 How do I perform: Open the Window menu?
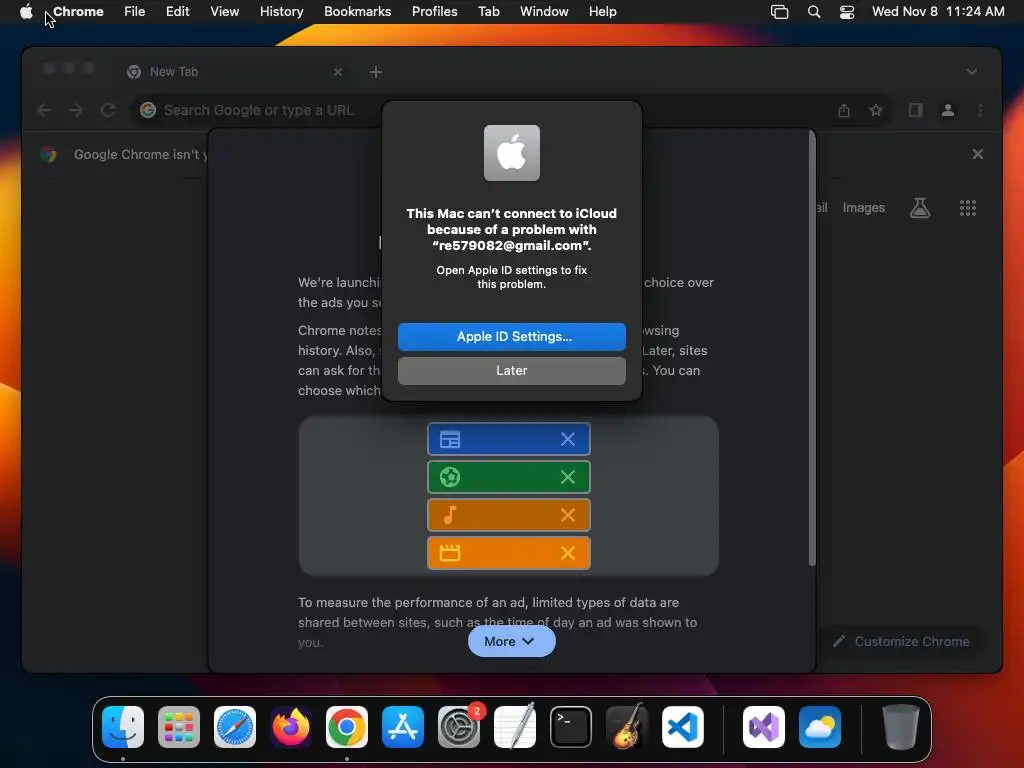[x=544, y=11]
